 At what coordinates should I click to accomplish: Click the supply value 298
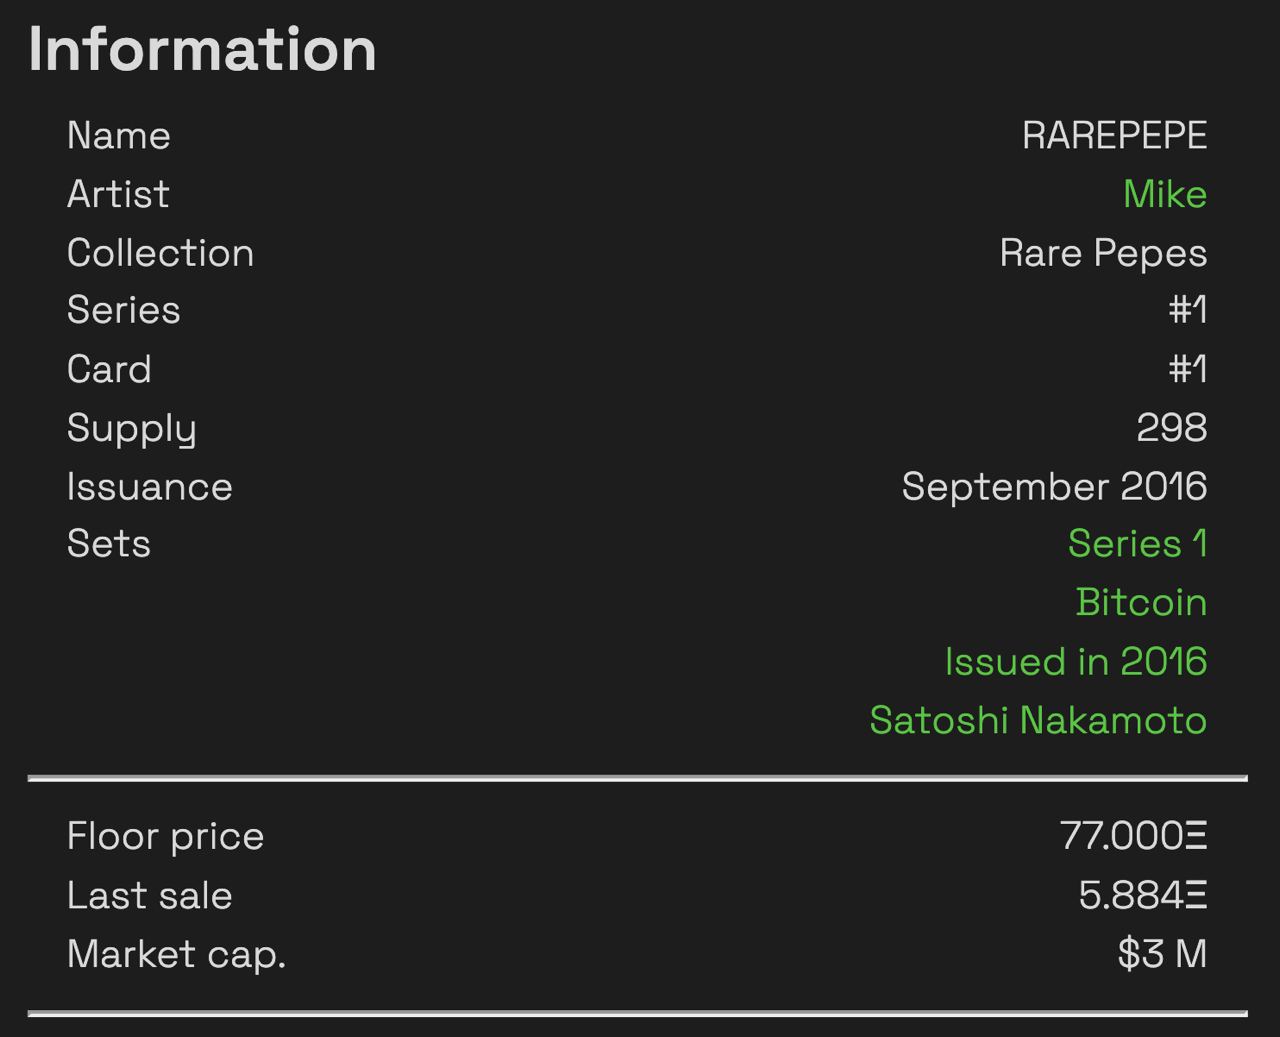1172,428
